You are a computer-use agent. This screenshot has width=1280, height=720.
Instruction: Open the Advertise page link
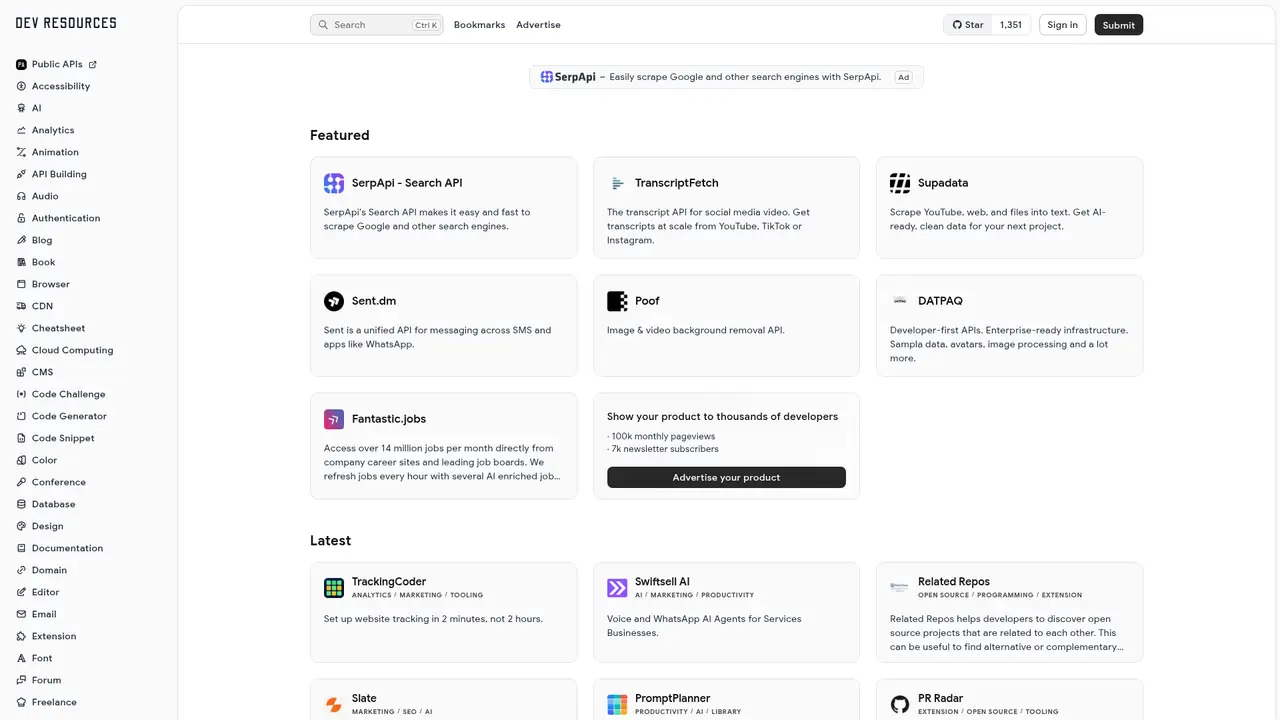pyautogui.click(x=538, y=25)
